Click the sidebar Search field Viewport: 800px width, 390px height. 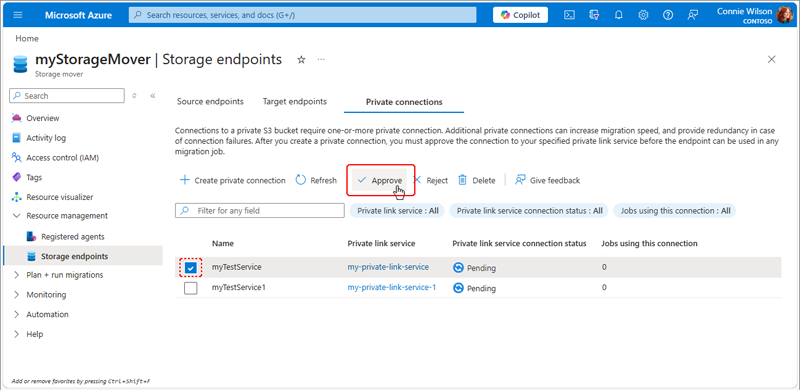click(x=67, y=95)
